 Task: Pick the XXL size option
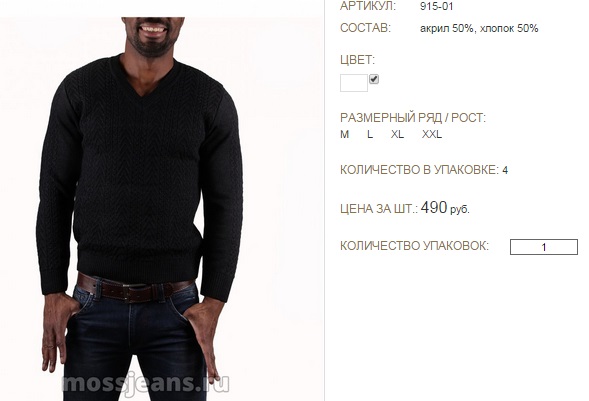pos(432,134)
